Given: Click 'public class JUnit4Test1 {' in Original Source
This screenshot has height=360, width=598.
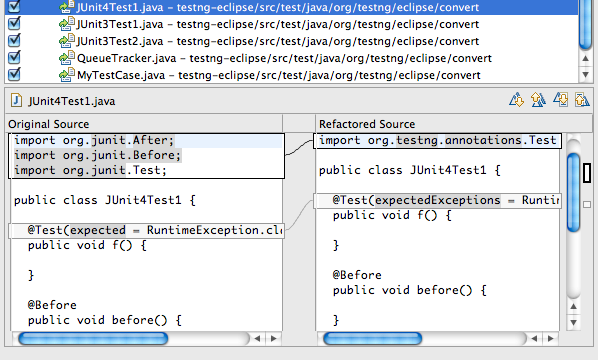Looking at the screenshot, I should point(105,200).
